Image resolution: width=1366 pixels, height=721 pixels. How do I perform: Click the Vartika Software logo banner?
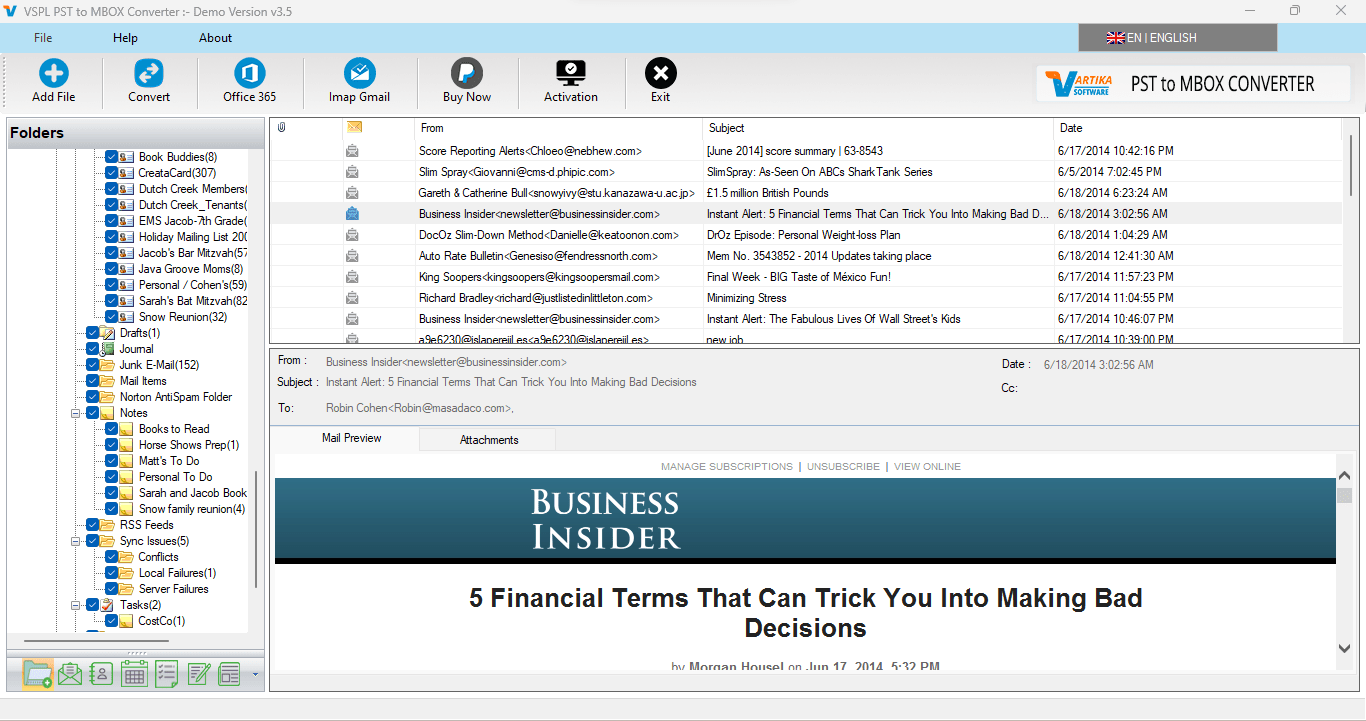tap(1193, 84)
